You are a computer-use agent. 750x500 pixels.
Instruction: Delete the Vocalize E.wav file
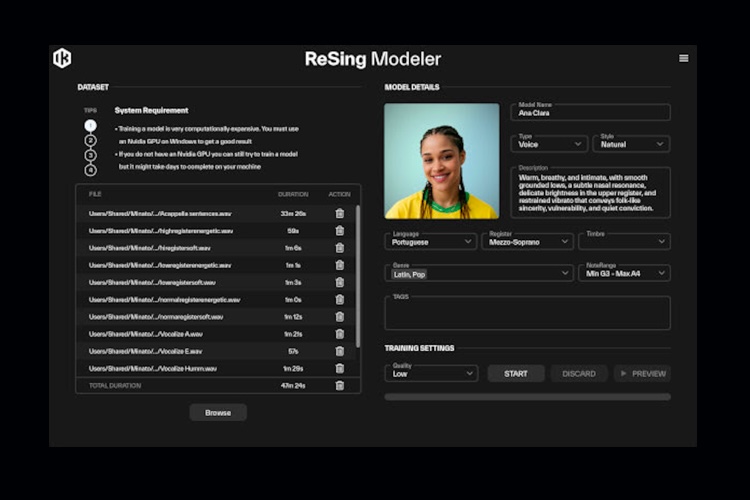[340, 351]
